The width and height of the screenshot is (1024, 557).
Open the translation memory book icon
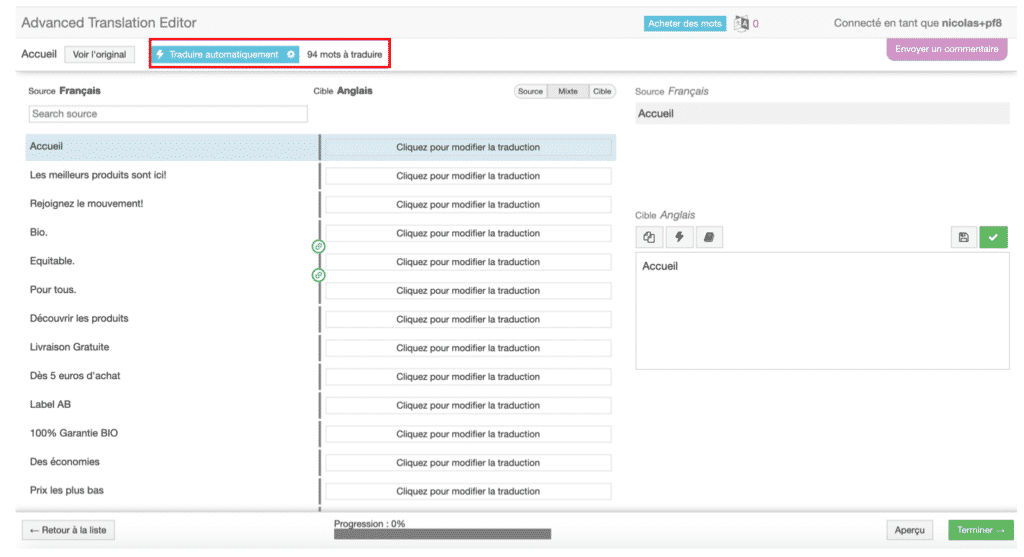(x=708, y=237)
